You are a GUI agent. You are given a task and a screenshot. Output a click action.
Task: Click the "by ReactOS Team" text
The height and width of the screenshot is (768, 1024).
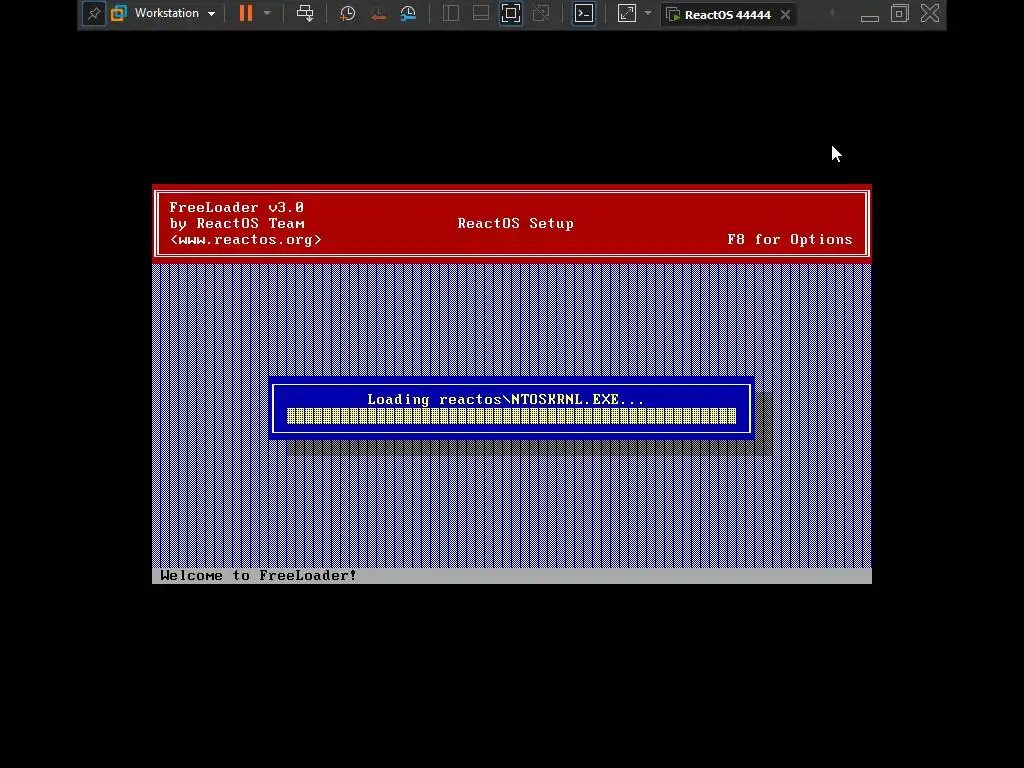click(236, 223)
